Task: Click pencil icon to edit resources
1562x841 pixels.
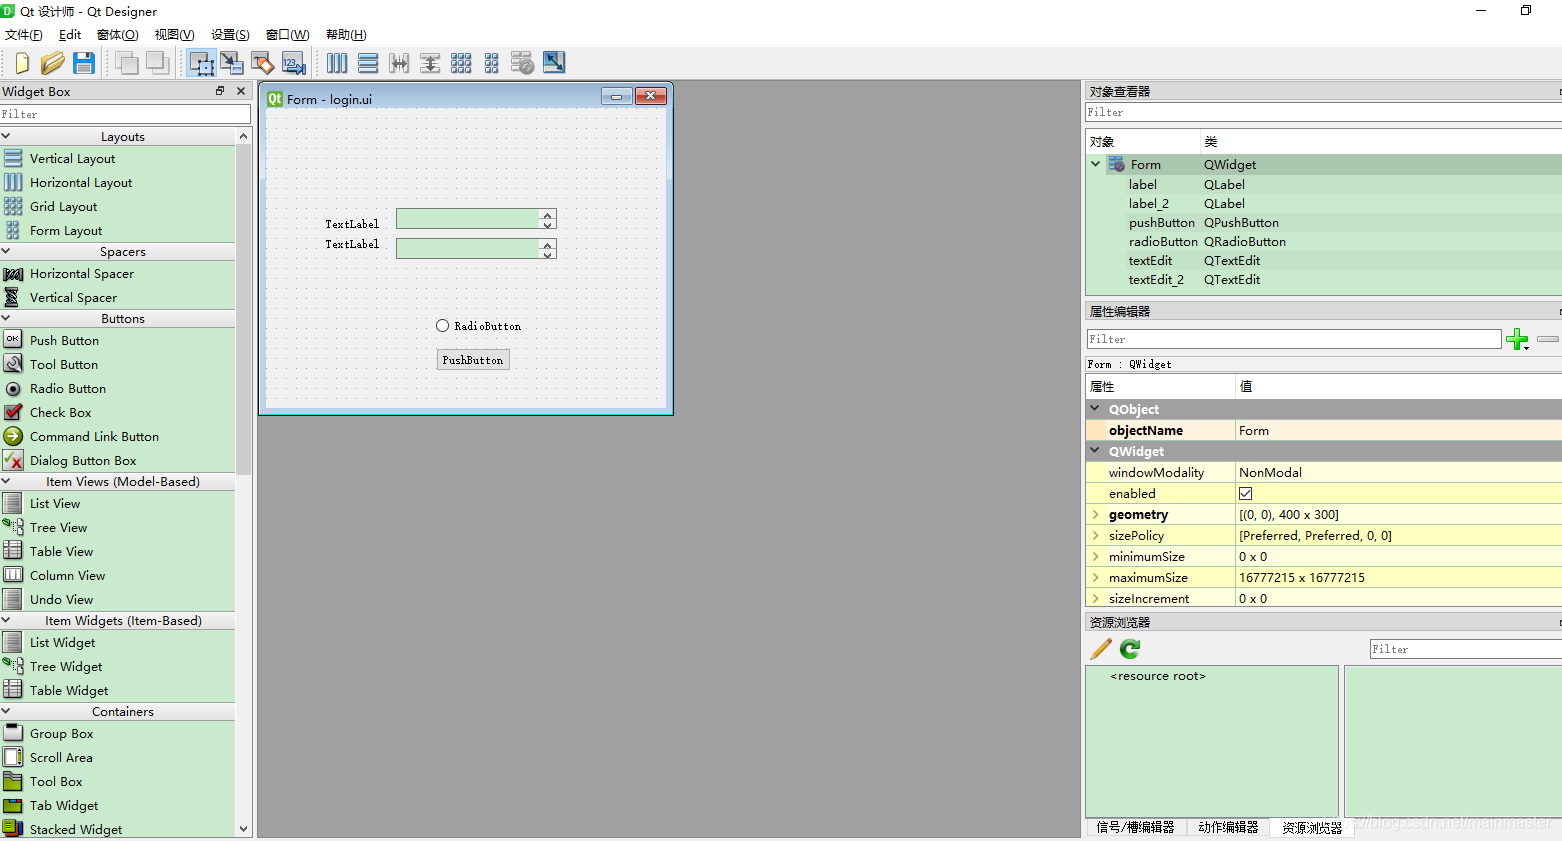Action: coord(1101,649)
